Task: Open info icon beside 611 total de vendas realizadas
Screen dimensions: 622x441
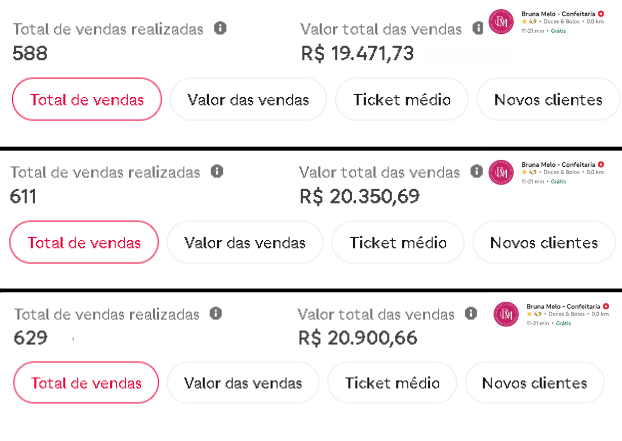Action: coord(217,171)
